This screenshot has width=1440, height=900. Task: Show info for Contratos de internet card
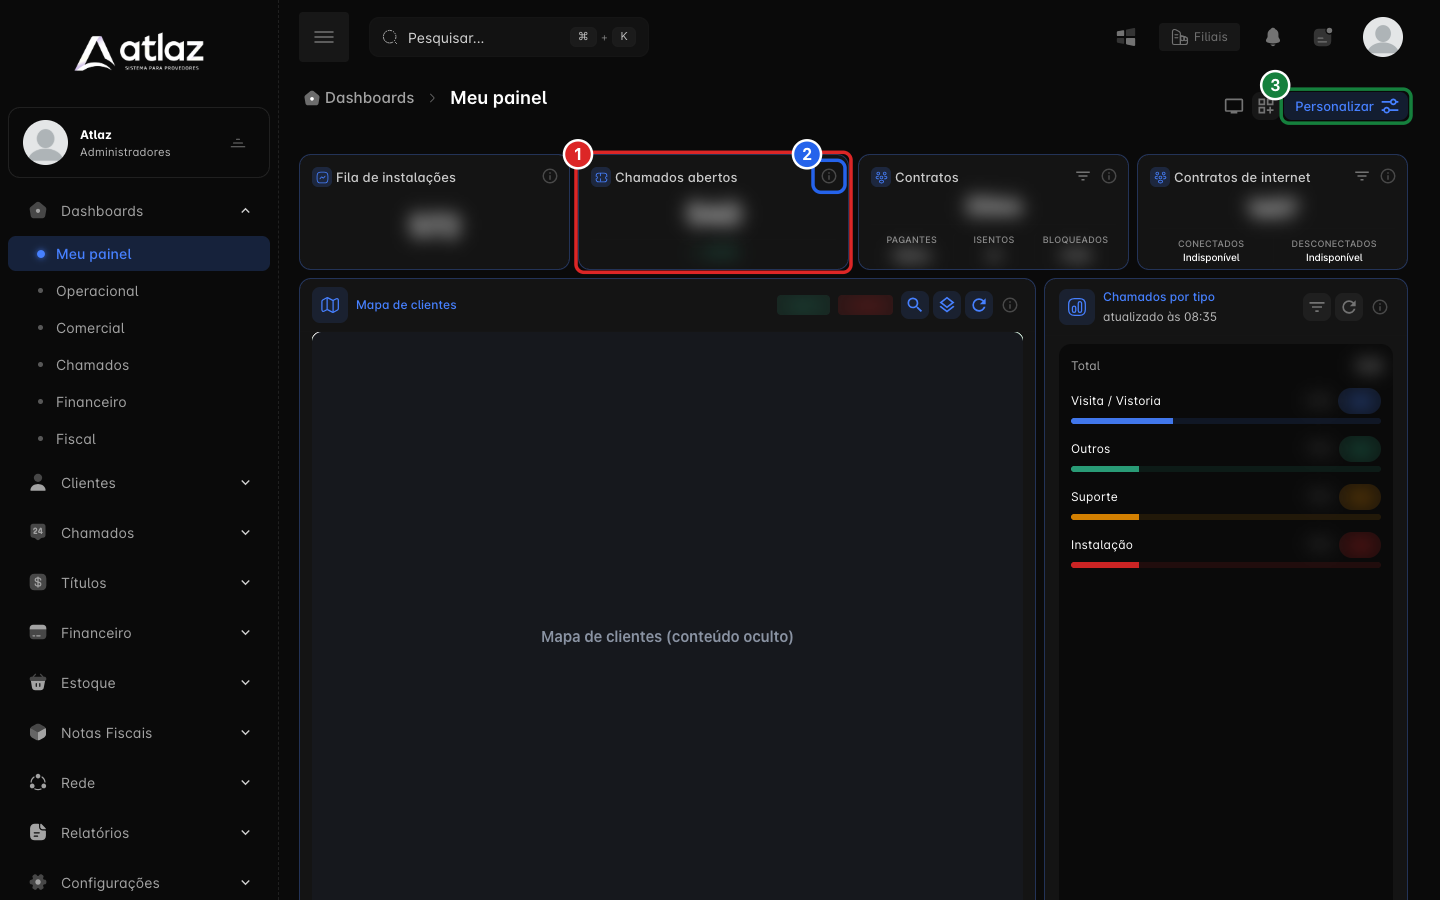pyautogui.click(x=1388, y=176)
